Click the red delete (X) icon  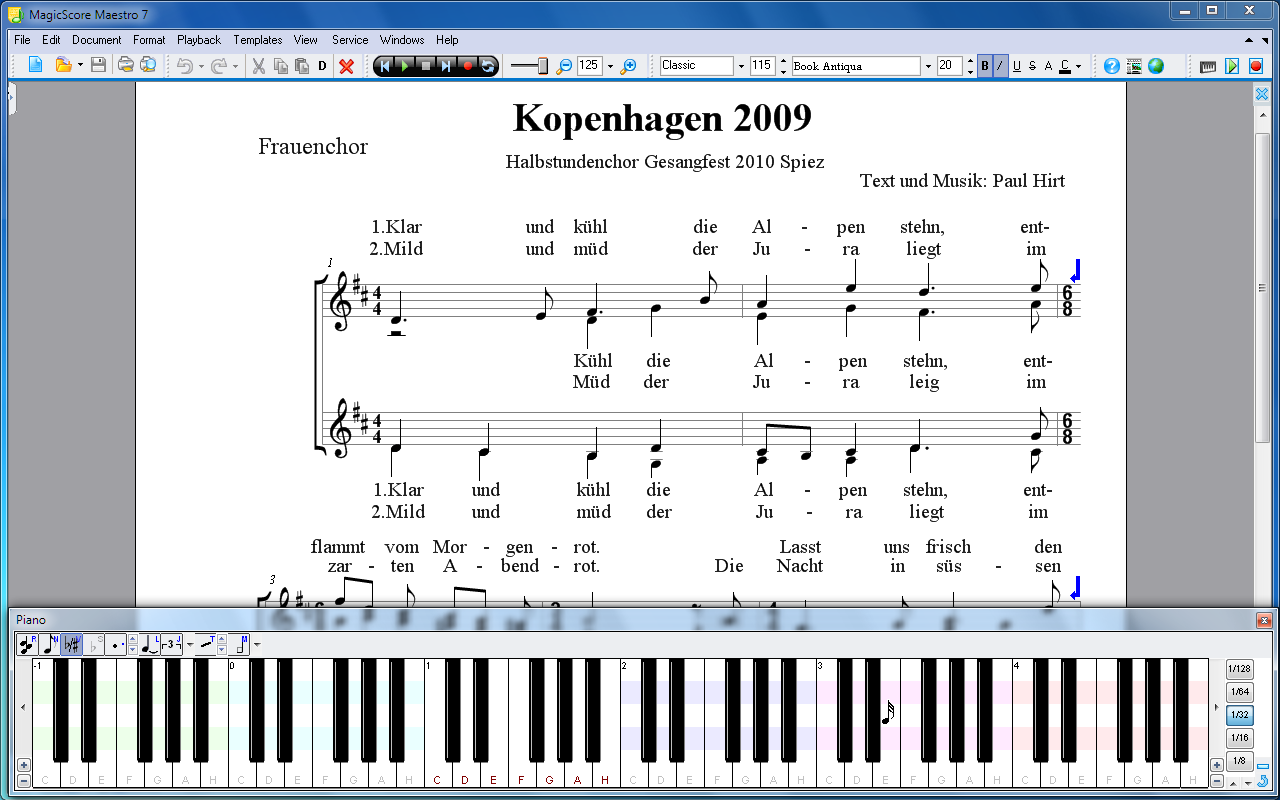(346, 66)
